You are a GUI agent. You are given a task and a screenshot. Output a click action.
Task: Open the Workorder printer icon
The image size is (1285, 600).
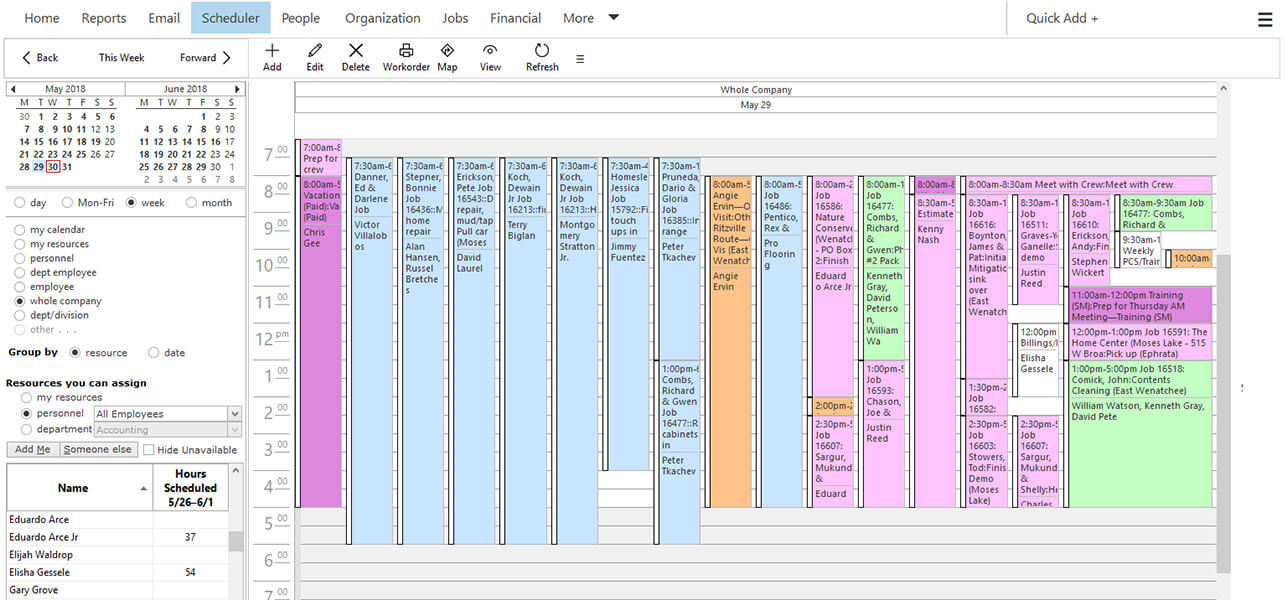coord(406,50)
